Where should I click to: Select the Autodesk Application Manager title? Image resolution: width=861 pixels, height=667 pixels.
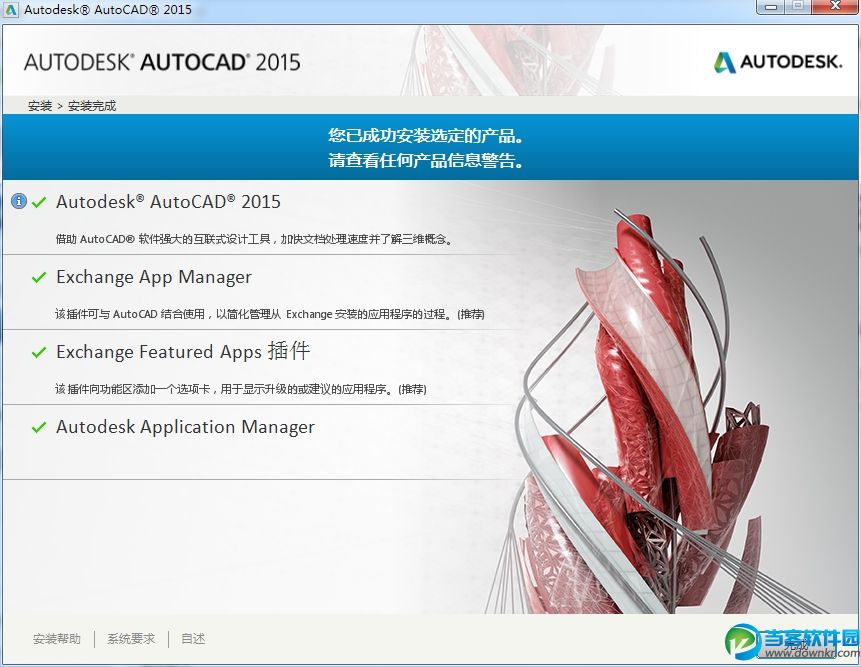(x=185, y=427)
